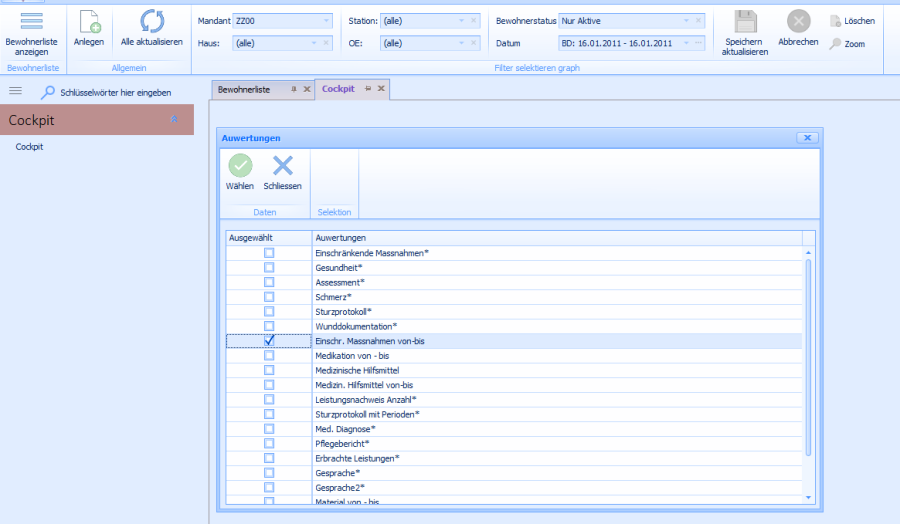Refresh with Alle aktualisieren icon
Screen dimensions: 900x524
pyautogui.click(x=151, y=22)
